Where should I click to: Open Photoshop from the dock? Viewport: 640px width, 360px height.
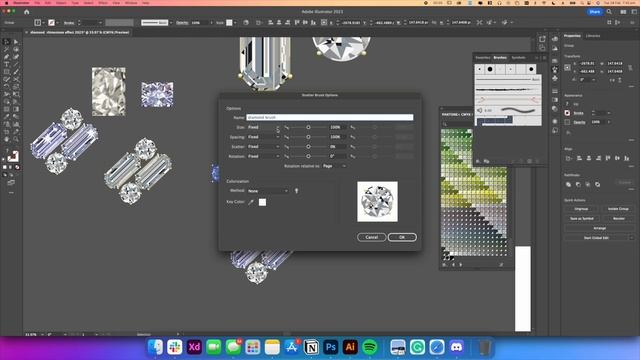tap(331, 347)
